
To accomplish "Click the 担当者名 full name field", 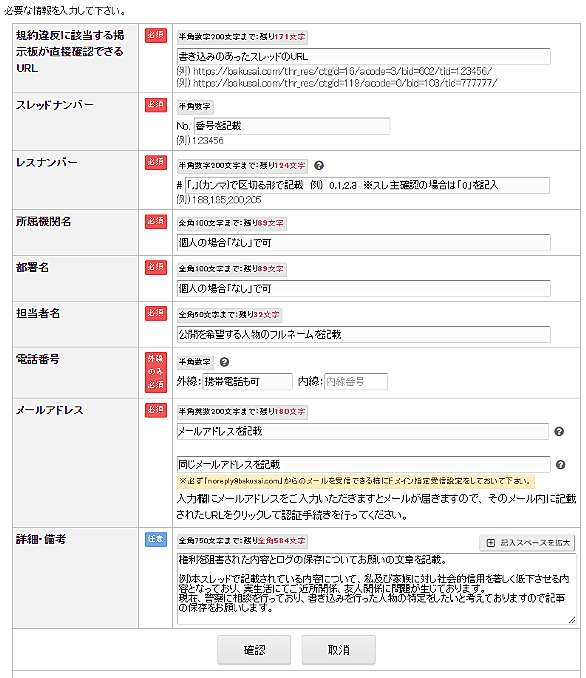I will pyautogui.click(x=363, y=334).
